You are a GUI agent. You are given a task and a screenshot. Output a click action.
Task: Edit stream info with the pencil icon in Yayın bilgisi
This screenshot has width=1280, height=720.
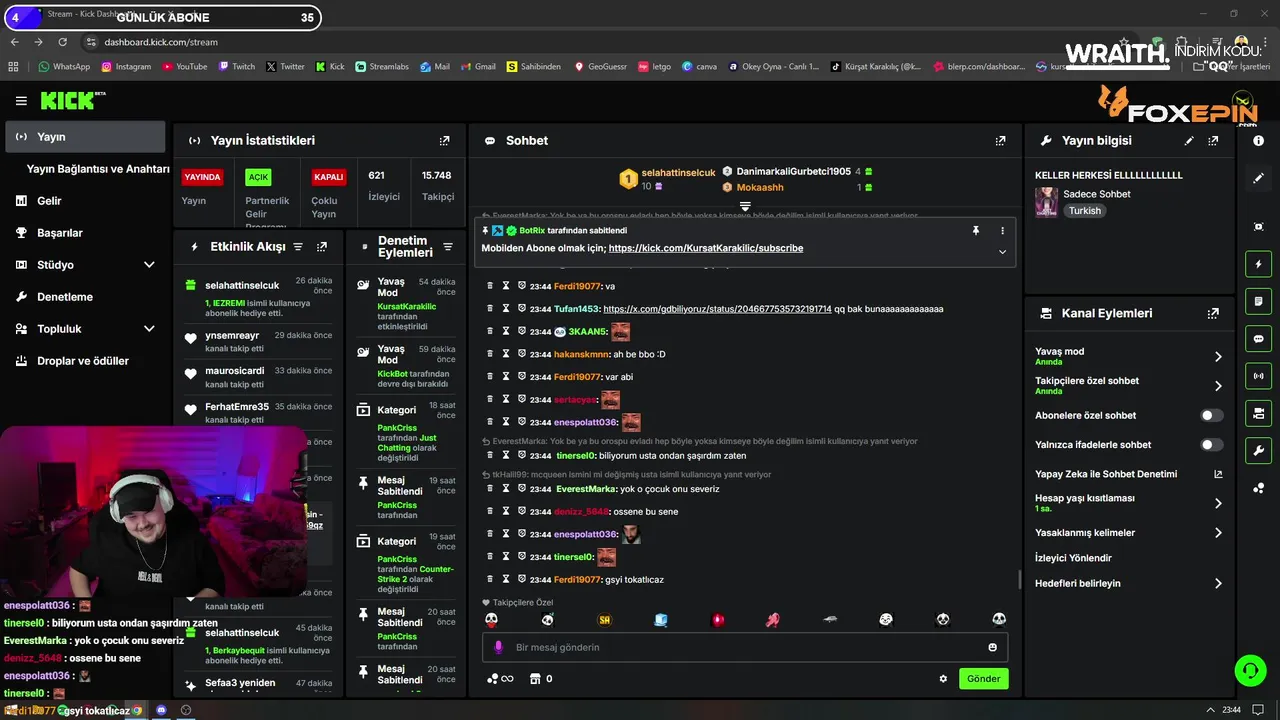1189,141
